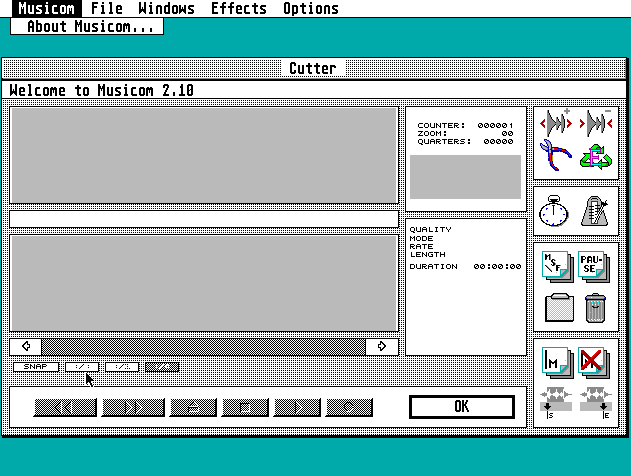Select the first snap ratio option
The height and width of the screenshot is (476, 631).
(82, 367)
